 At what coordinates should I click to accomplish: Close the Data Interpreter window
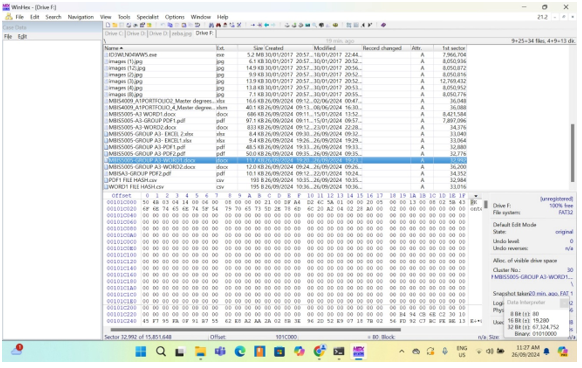point(565,303)
